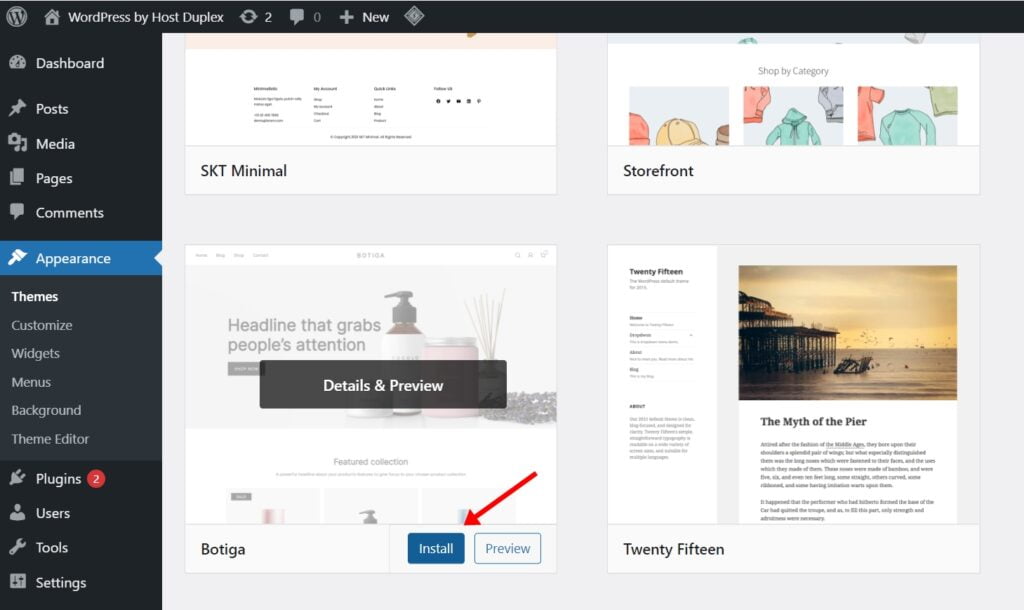
Task: Install the Botiga theme
Action: click(435, 548)
